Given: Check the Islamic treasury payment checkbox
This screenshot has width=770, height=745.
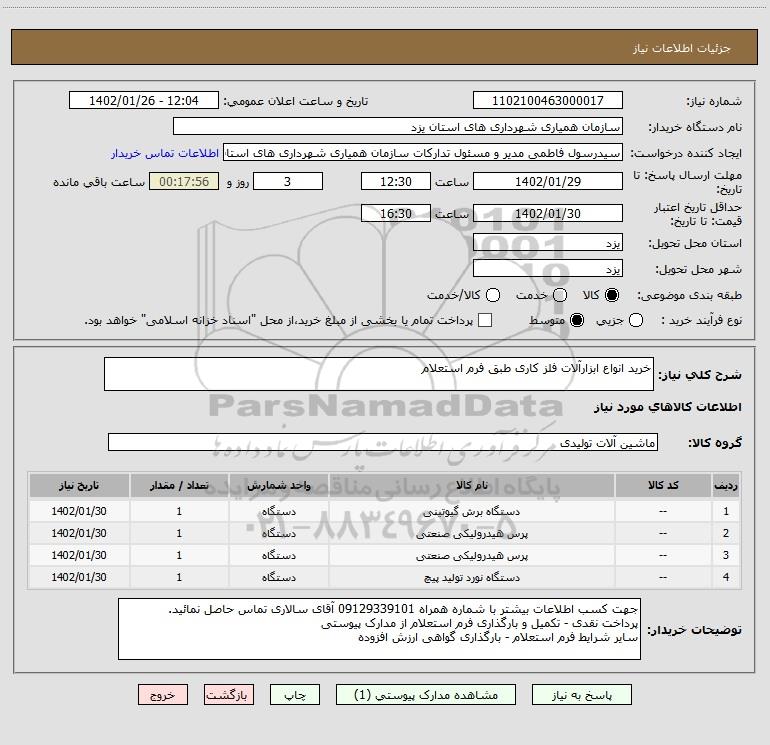Looking at the screenshot, I should click(x=485, y=320).
